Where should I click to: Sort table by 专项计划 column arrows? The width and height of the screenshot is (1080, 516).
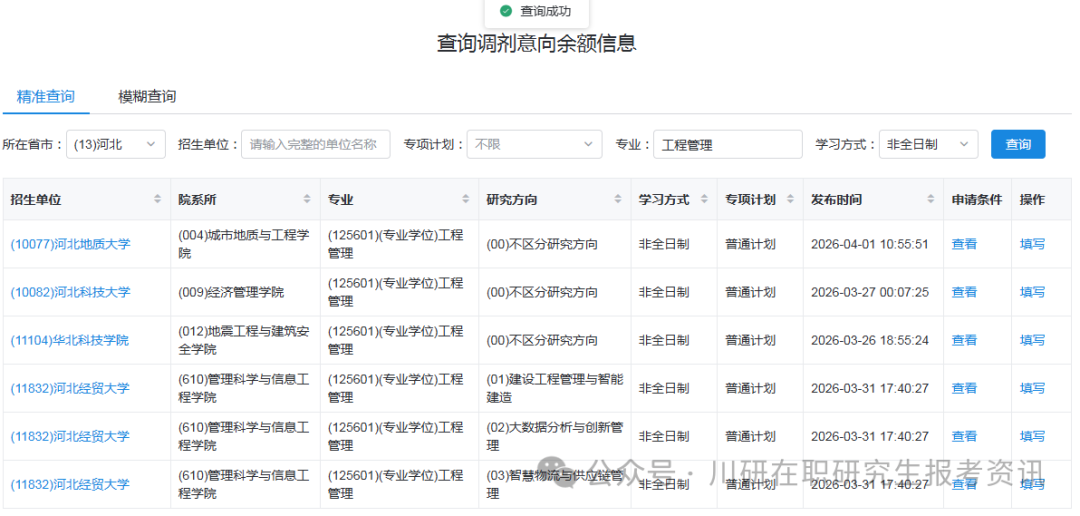coord(790,200)
